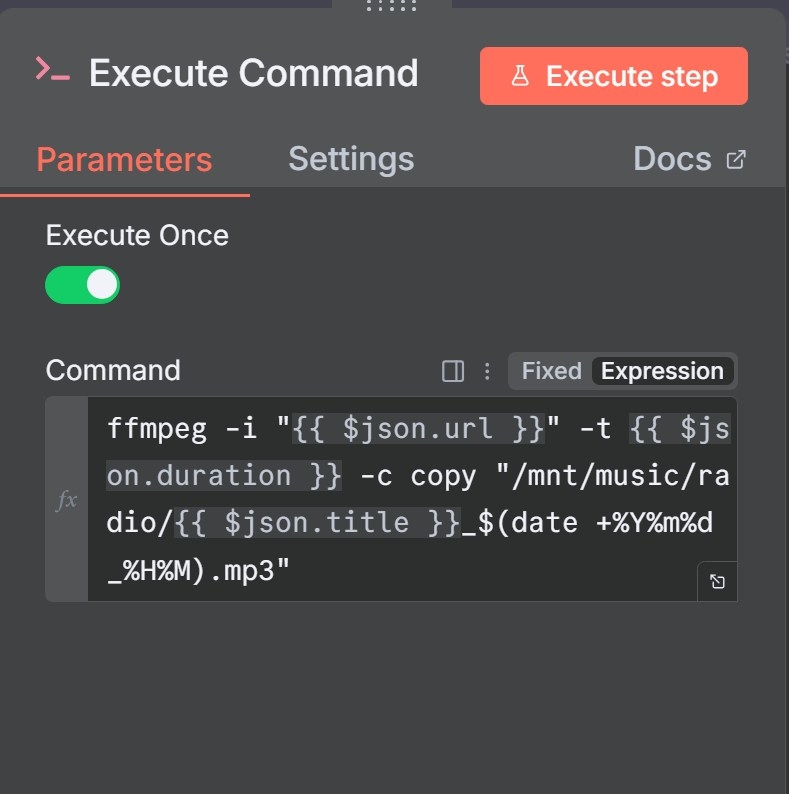Click the flask icon in Execute step
Viewport: 789px width, 794px height.
click(x=520, y=77)
